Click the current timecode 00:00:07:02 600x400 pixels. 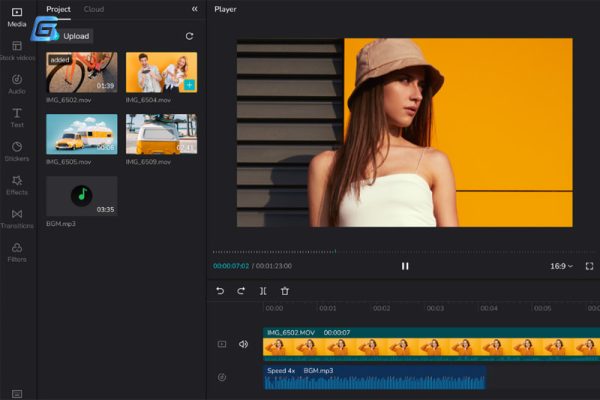click(231, 266)
